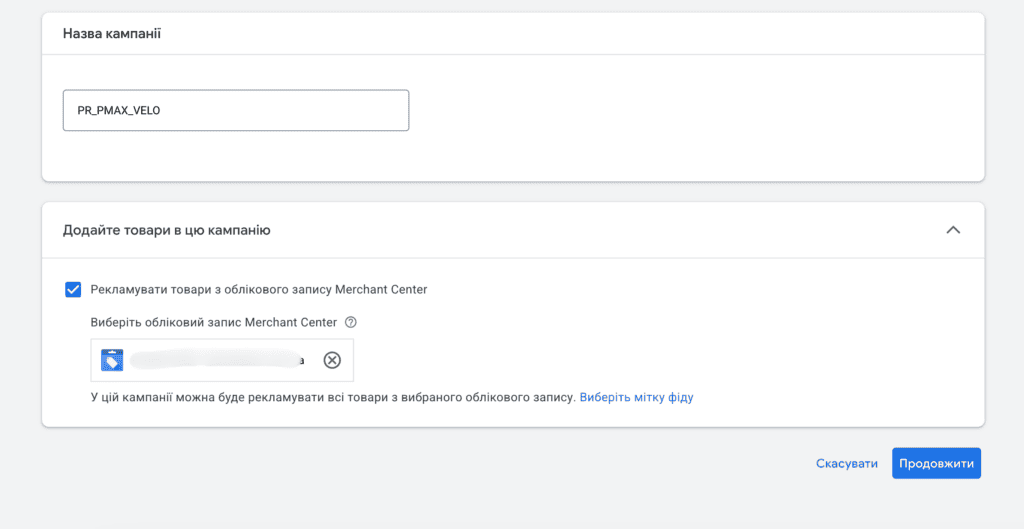Click the Додайте товари в цю кампанію header
The image size is (1024, 529).
(x=167, y=230)
